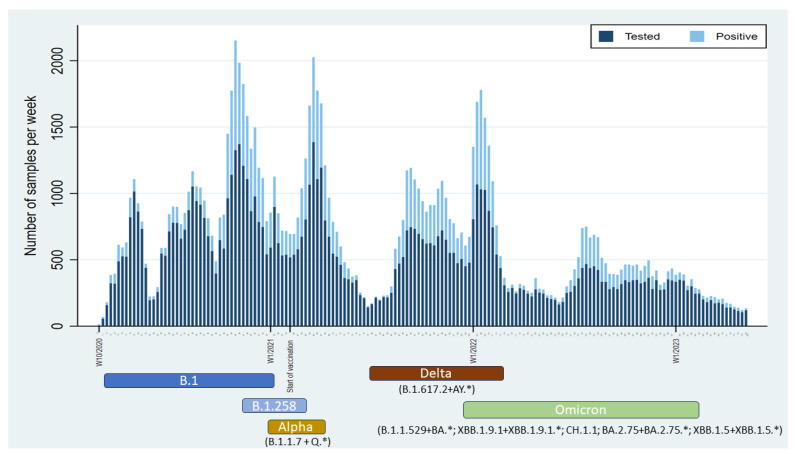Select the Alpha variant bar

pos(297,426)
